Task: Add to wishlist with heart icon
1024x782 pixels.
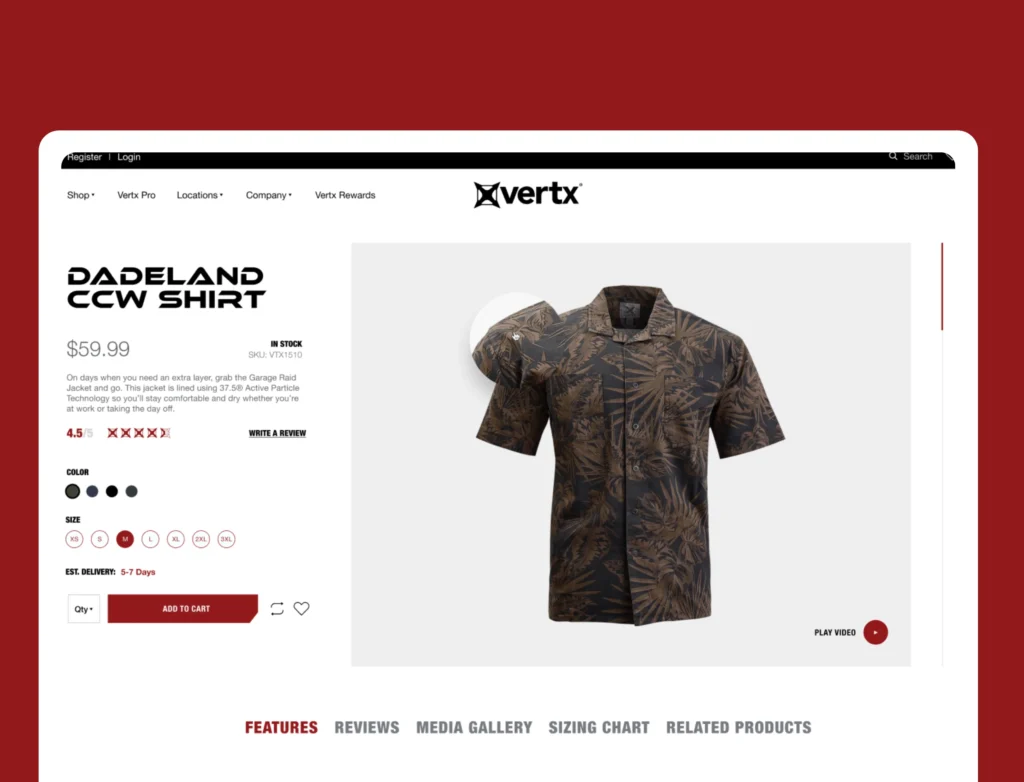Action: click(x=301, y=608)
